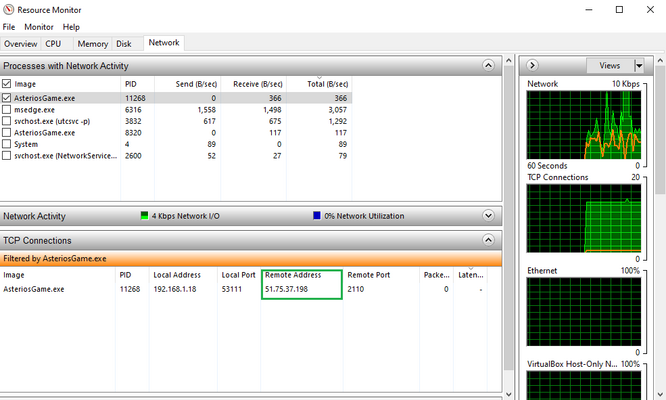666x400 pixels.
Task: Click the System process name
Action: click(26, 144)
